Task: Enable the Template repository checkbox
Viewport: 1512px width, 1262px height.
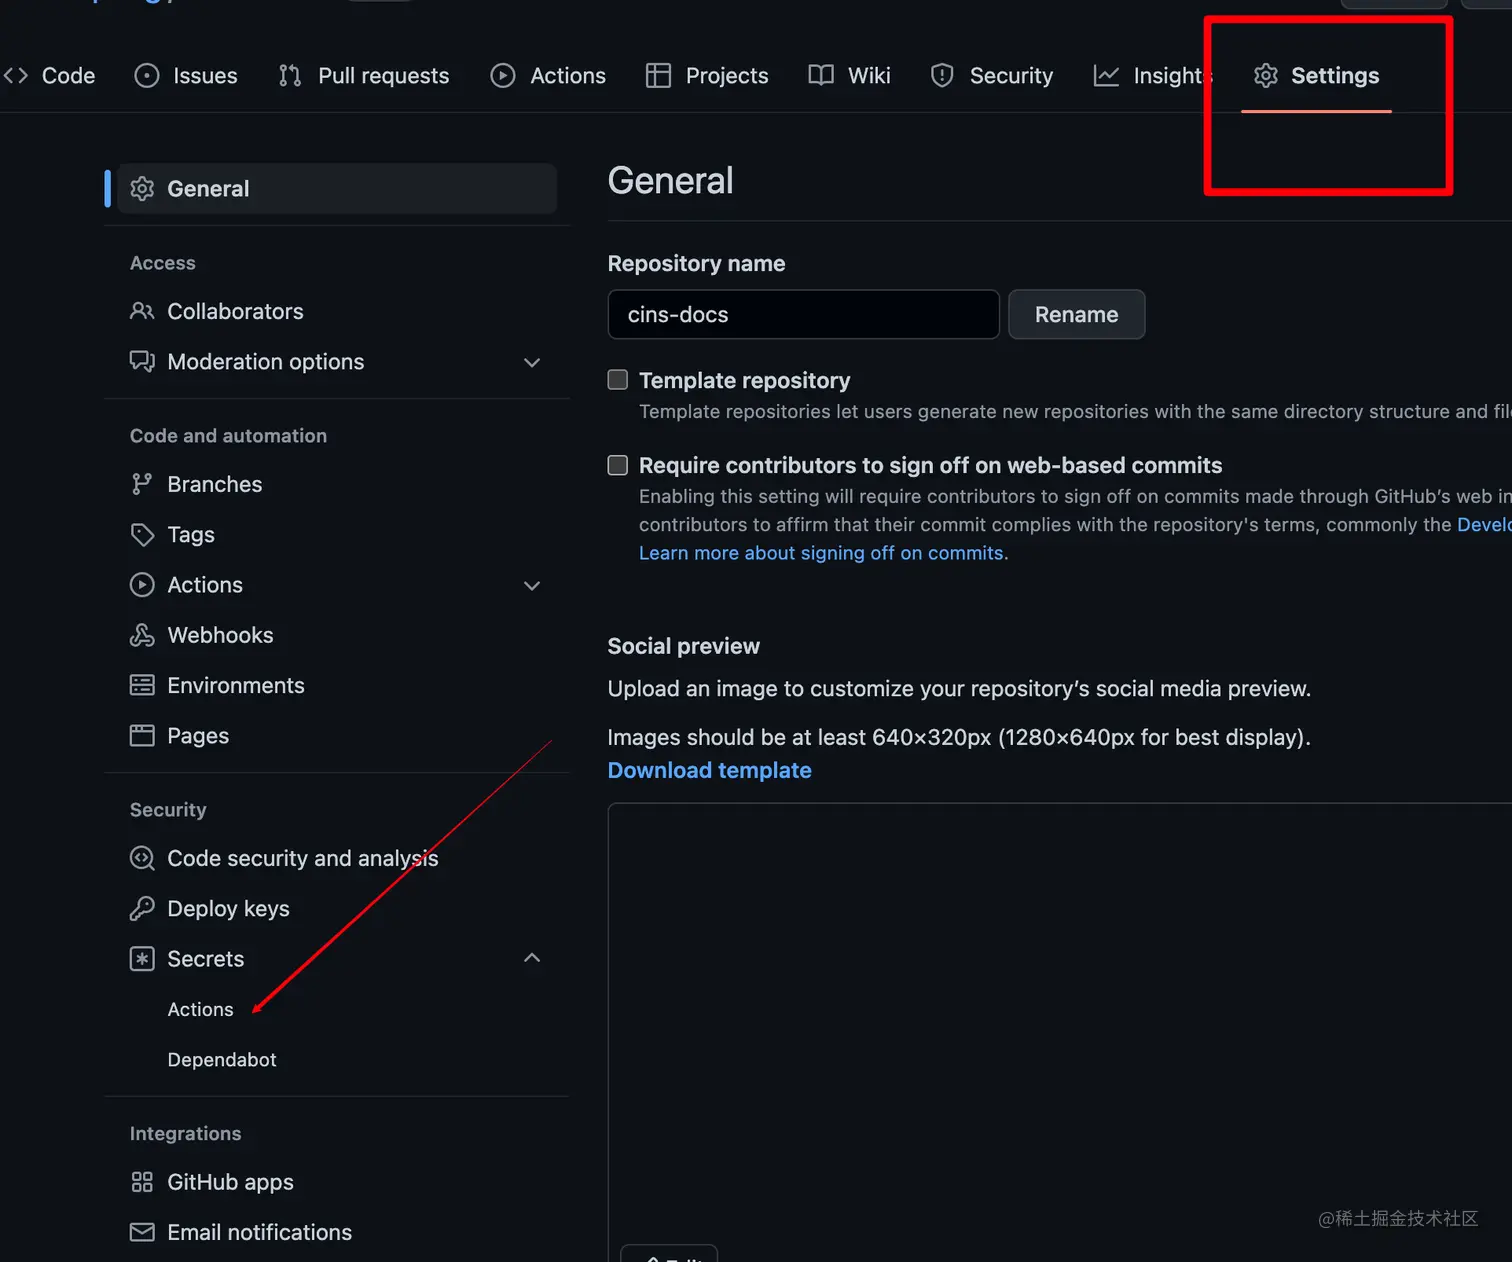Action: pyautogui.click(x=618, y=380)
